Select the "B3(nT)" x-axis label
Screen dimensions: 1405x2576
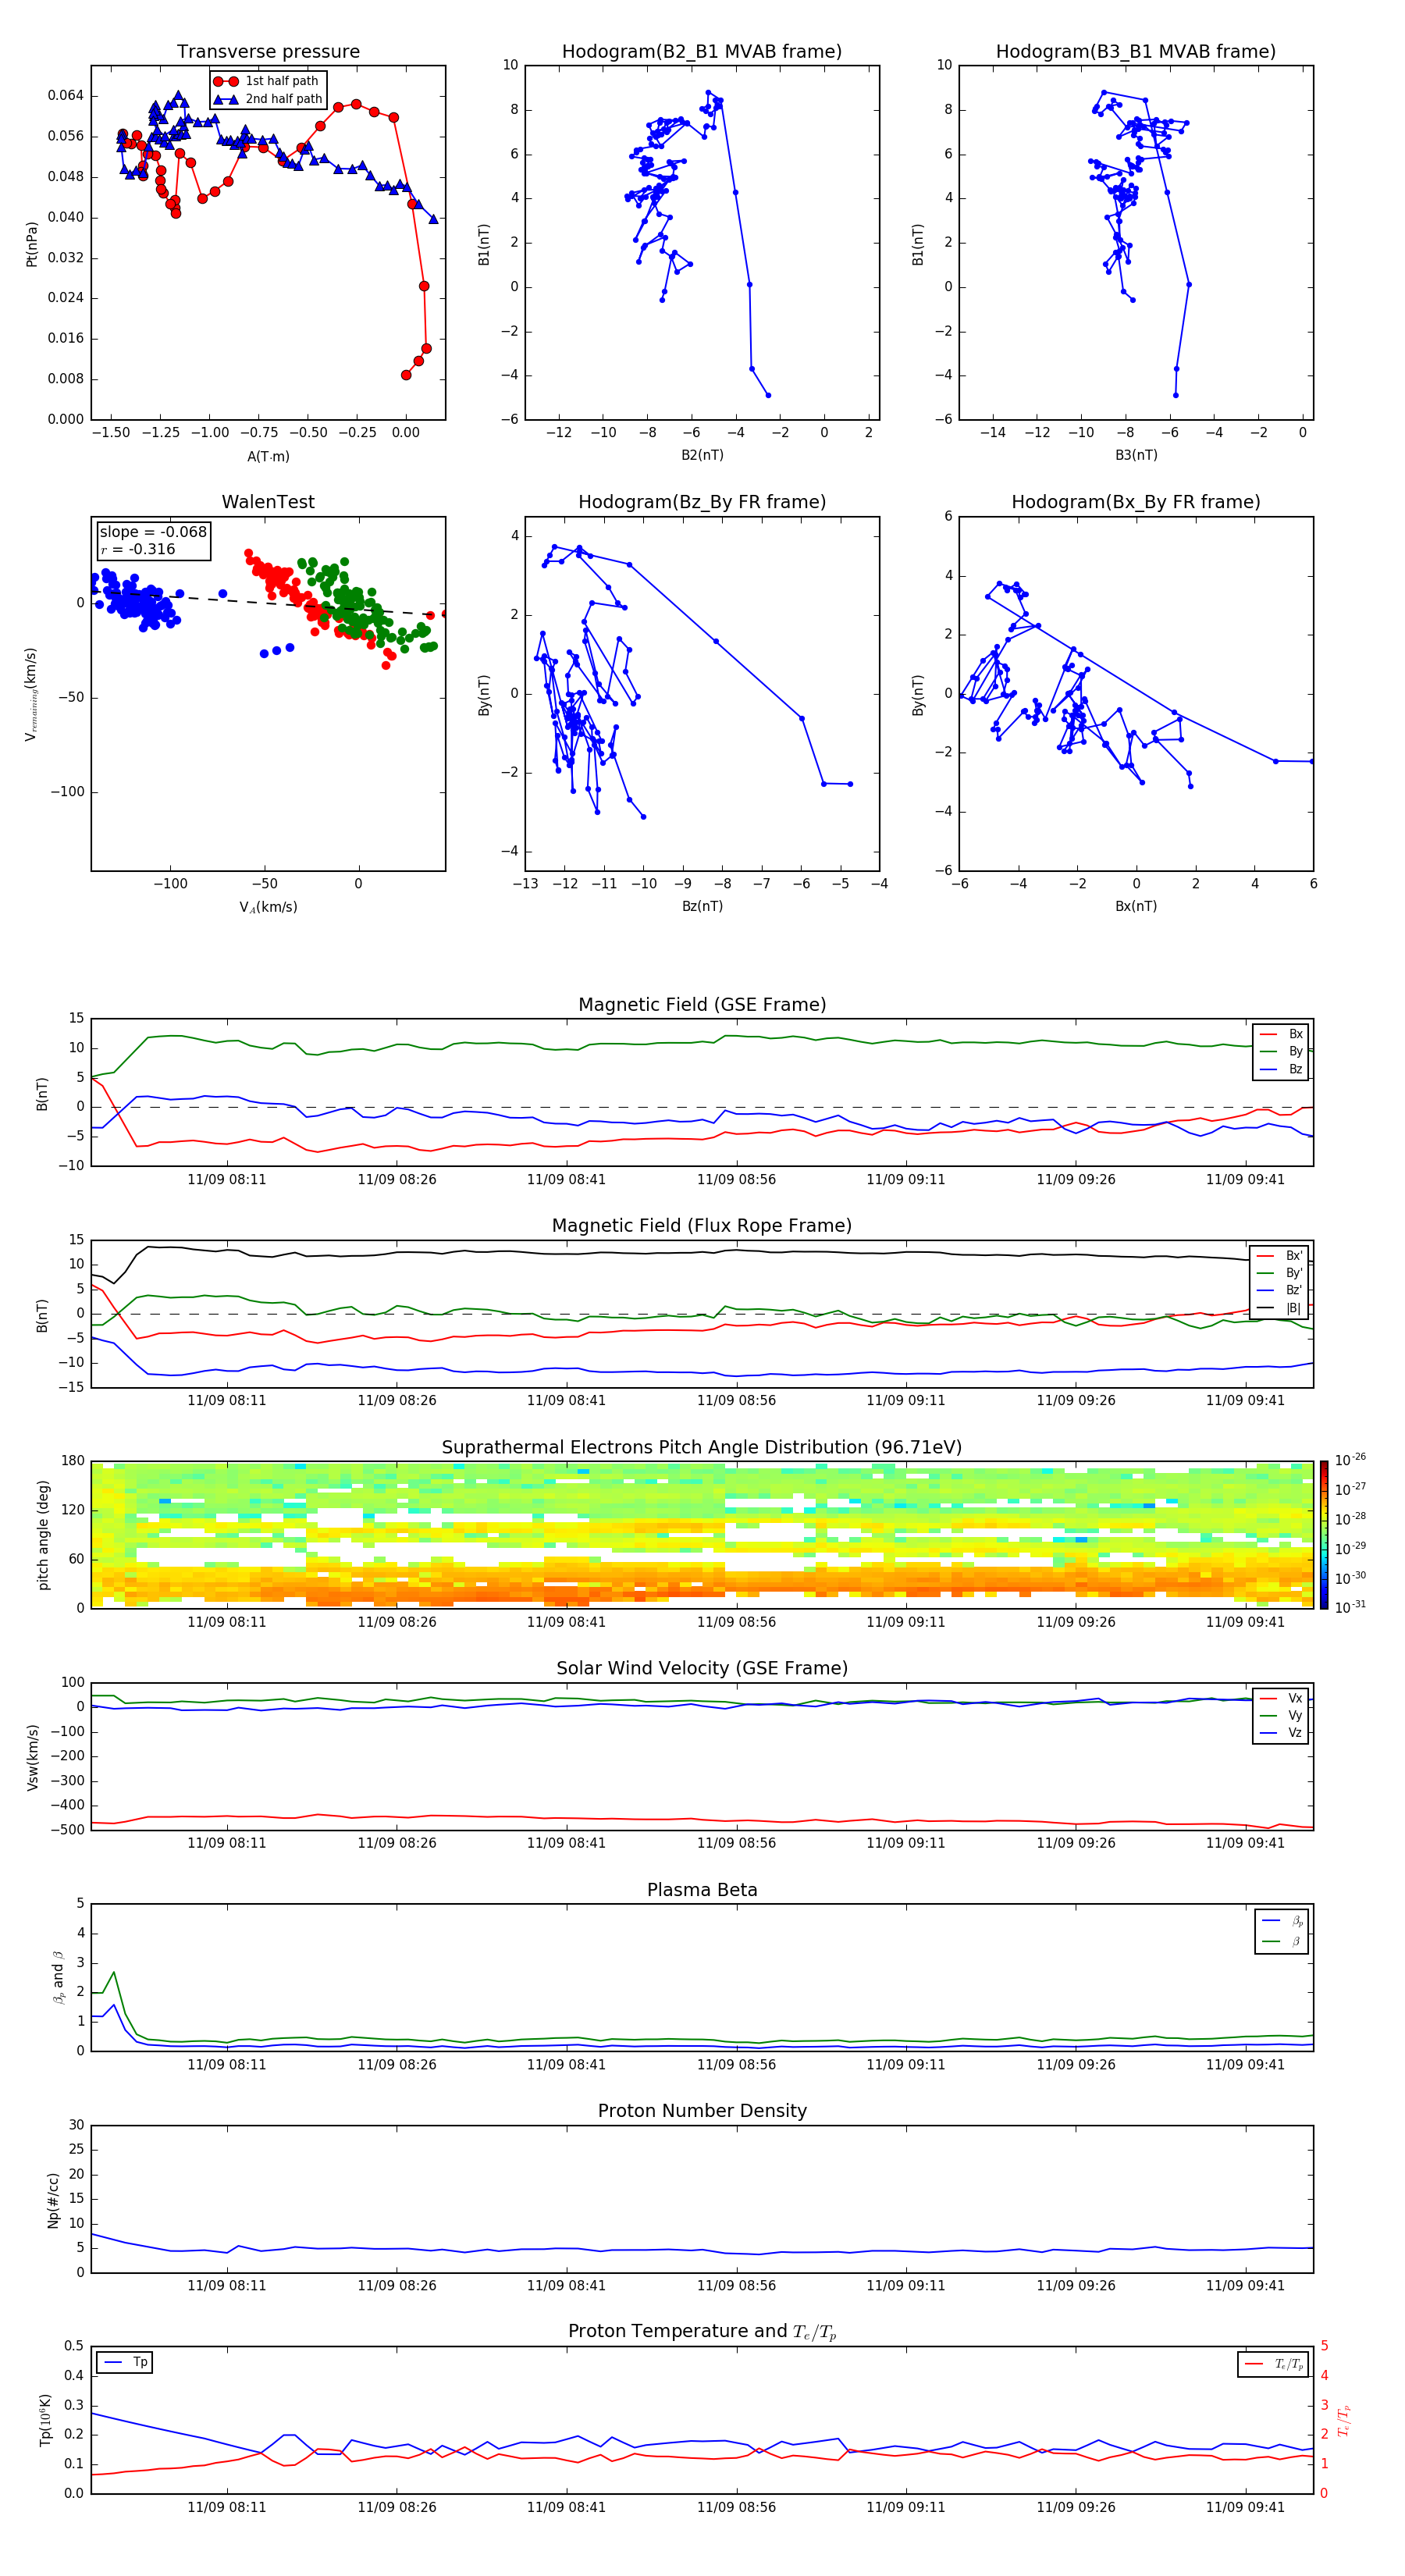[1136, 455]
